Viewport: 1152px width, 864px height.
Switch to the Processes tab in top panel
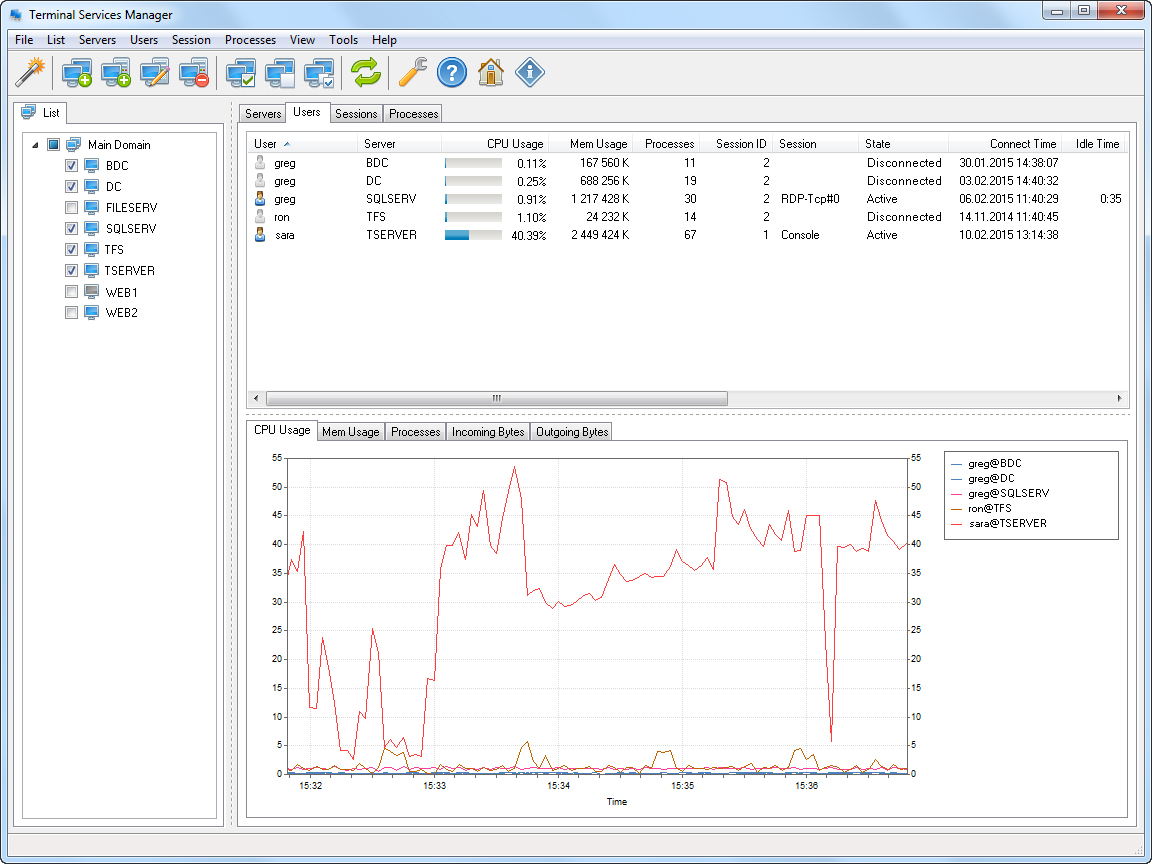tap(414, 114)
